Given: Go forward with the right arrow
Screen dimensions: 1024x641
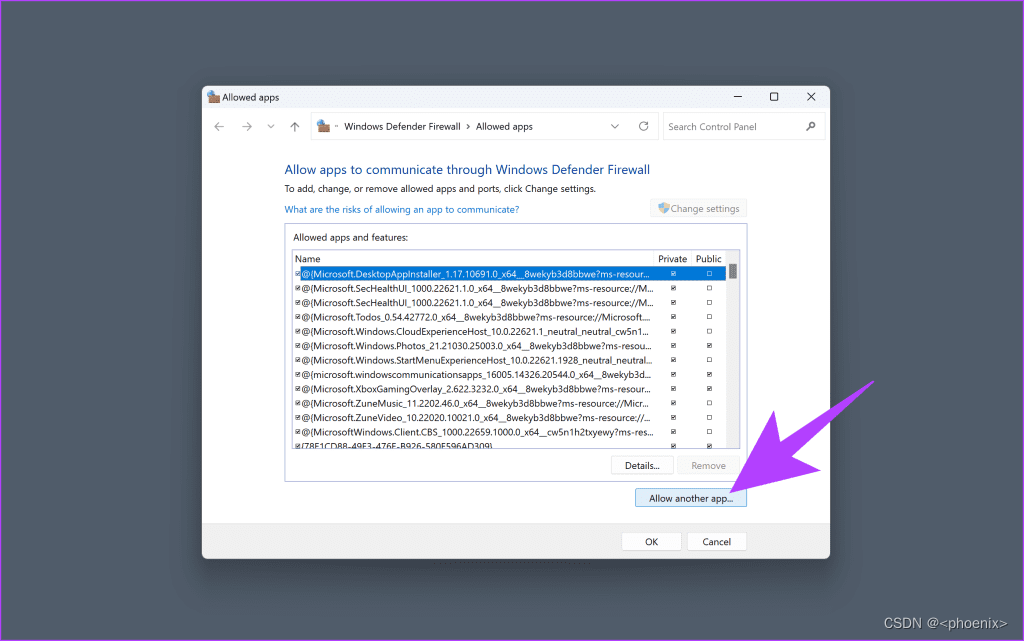Looking at the screenshot, I should tap(246, 127).
